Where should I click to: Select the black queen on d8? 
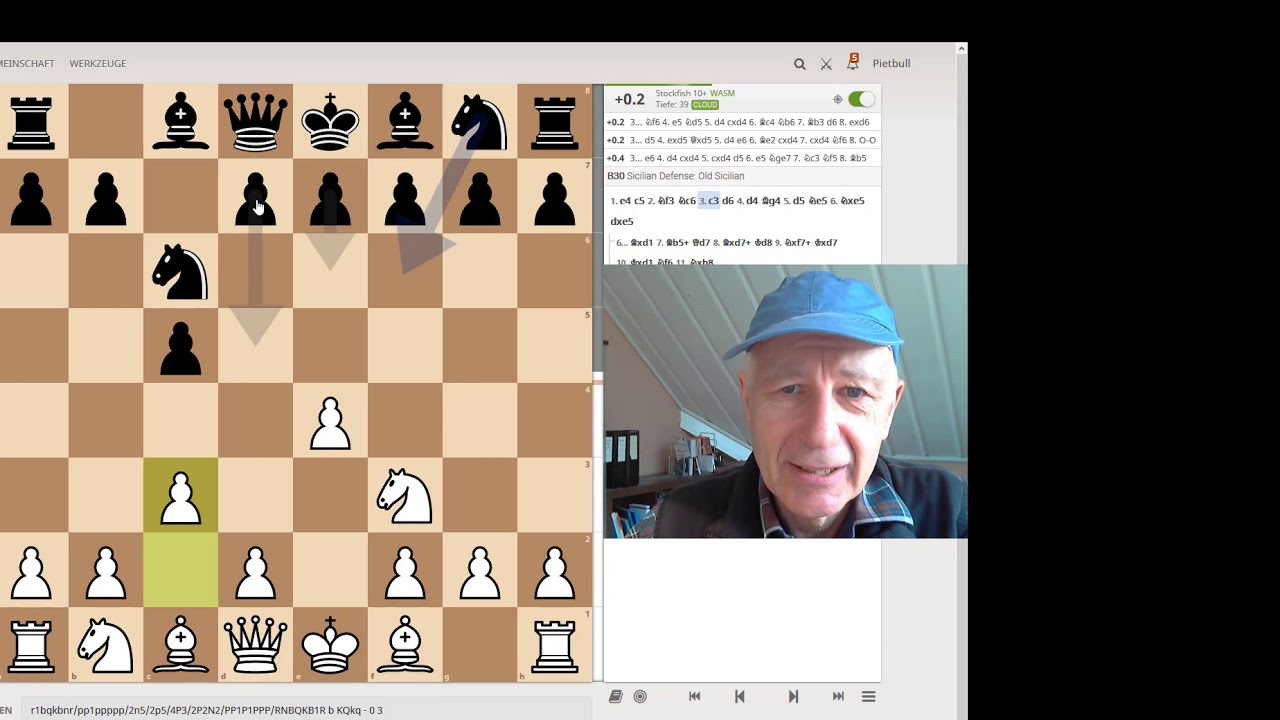tap(255, 121)
